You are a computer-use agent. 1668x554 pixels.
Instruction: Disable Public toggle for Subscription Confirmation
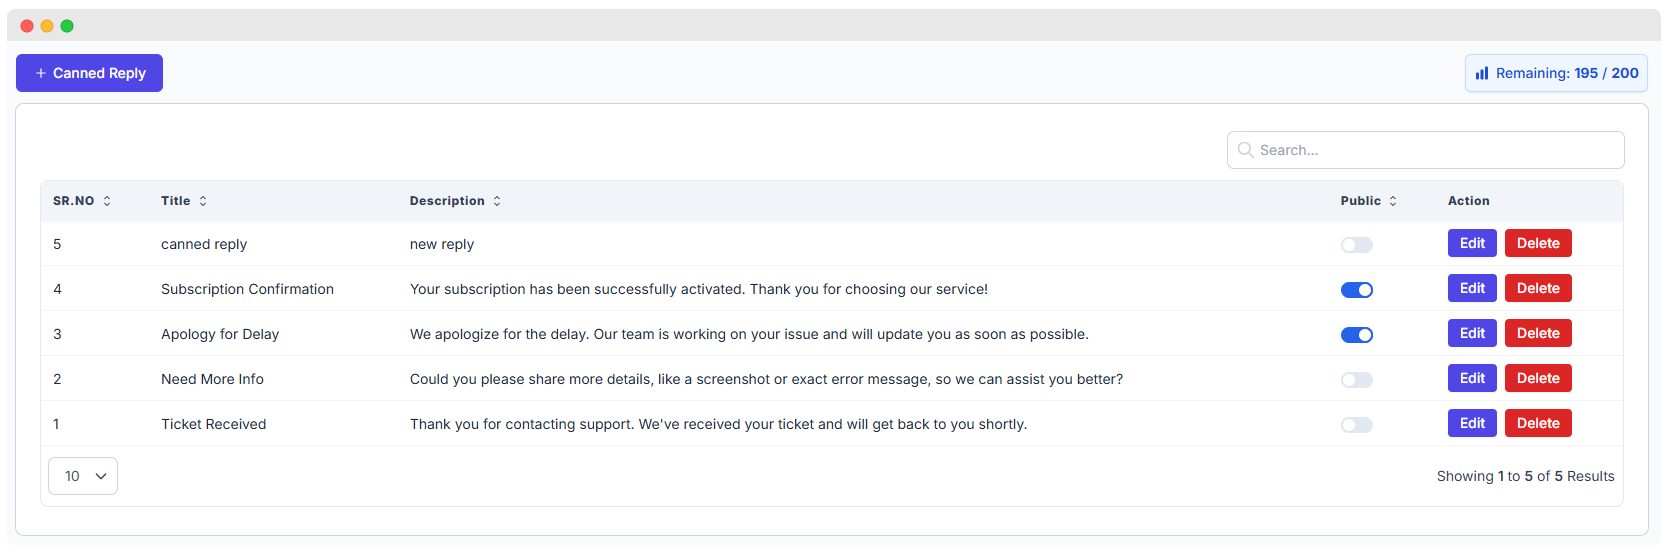[x=1357, y=290]
